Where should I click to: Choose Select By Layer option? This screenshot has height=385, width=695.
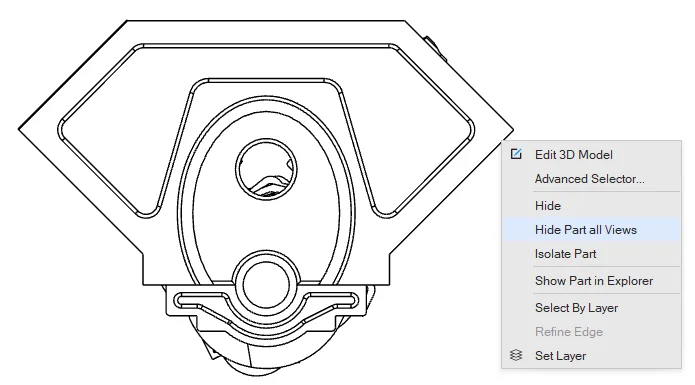click(591, 307)
